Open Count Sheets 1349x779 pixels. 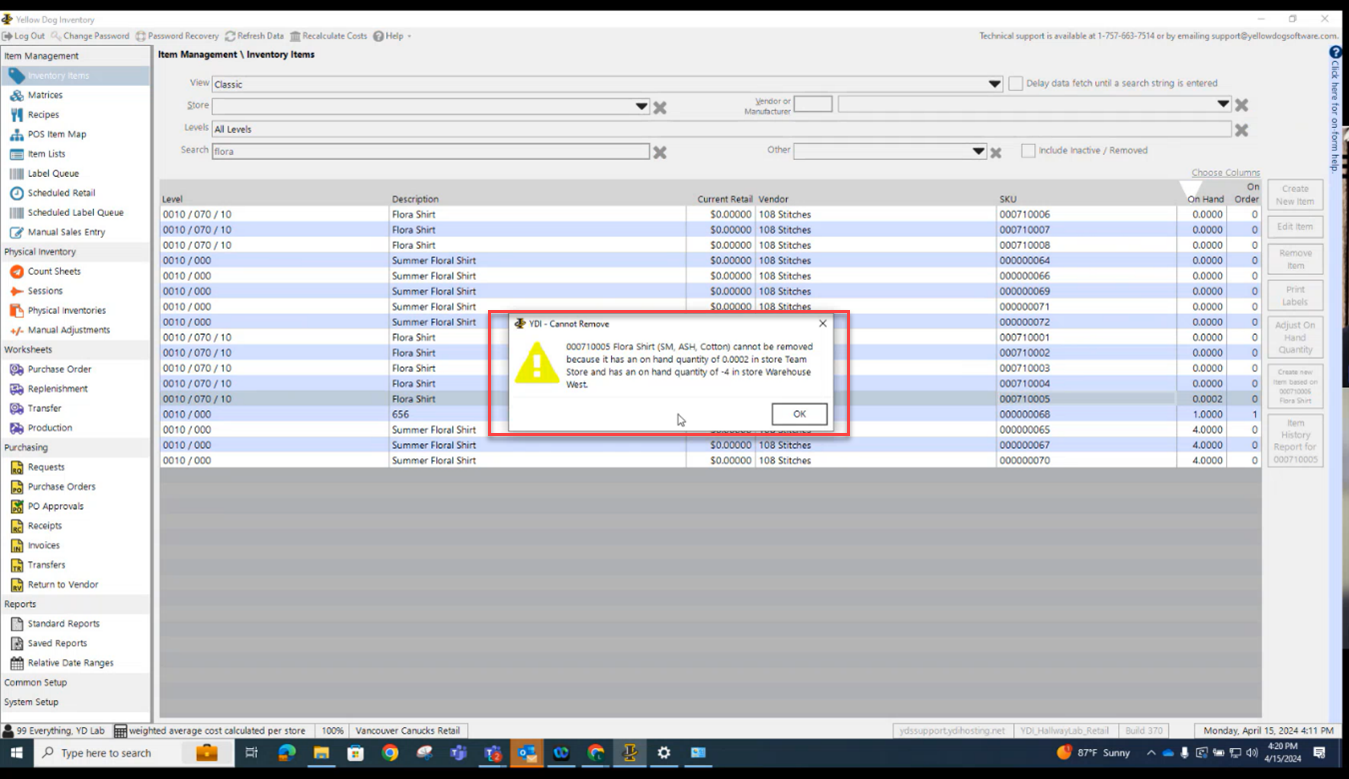tap(54, 271)
